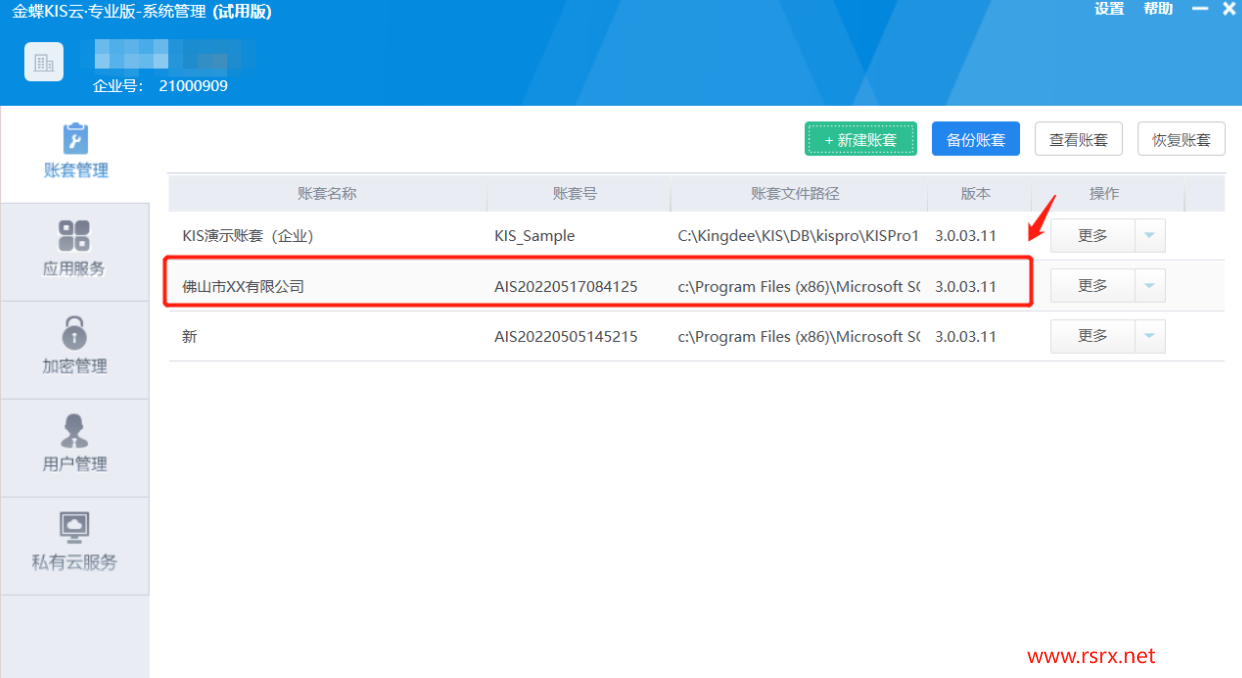
Task: Click the company building logo icon
Action: (44, 62)
